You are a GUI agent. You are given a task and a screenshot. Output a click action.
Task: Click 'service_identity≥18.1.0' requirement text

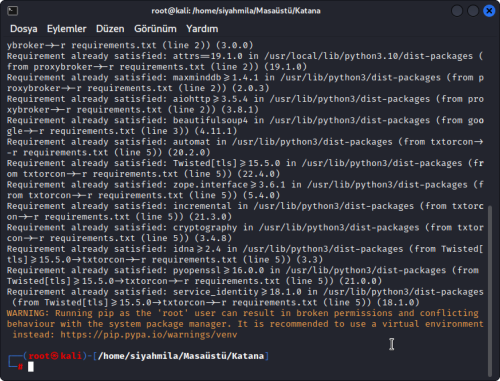pos(237,292)
